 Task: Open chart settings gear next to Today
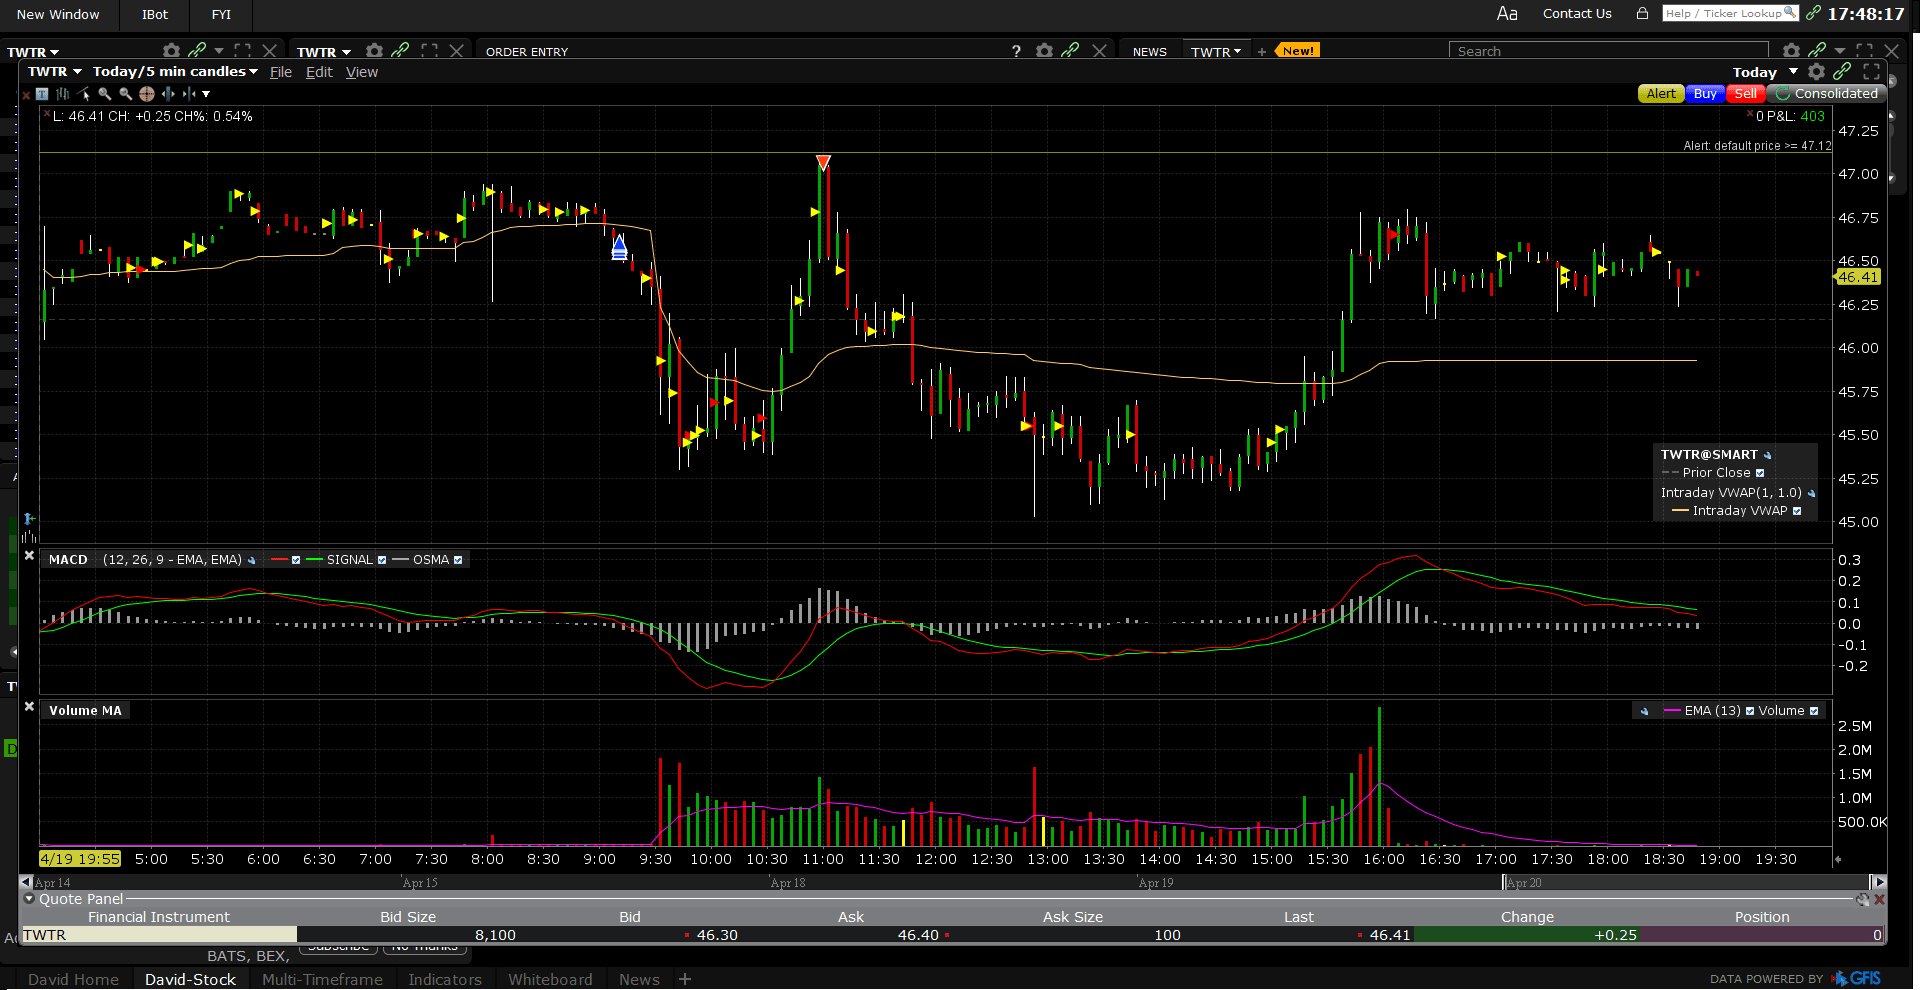[1816, 72]
